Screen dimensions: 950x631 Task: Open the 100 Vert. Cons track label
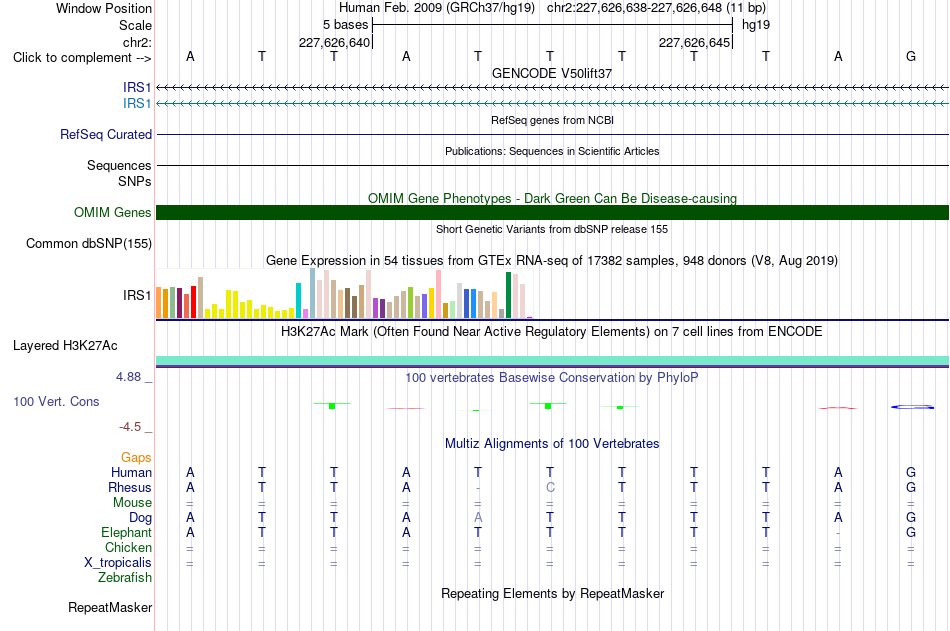56,401
